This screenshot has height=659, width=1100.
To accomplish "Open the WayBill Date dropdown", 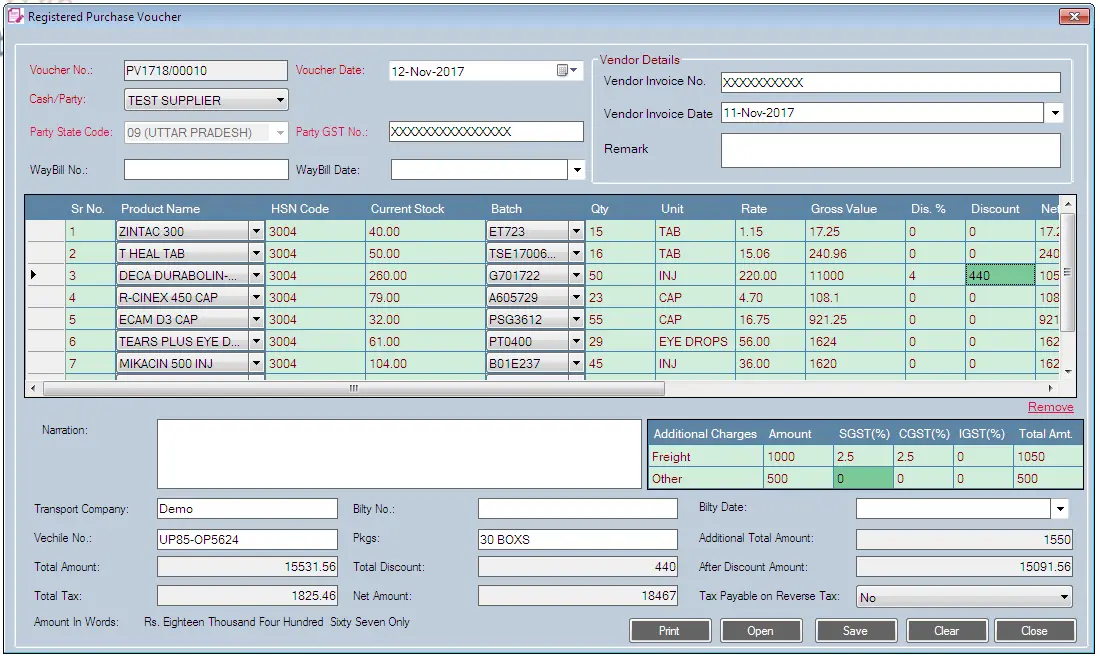I will pyautogui.click(x=576, y=171).
